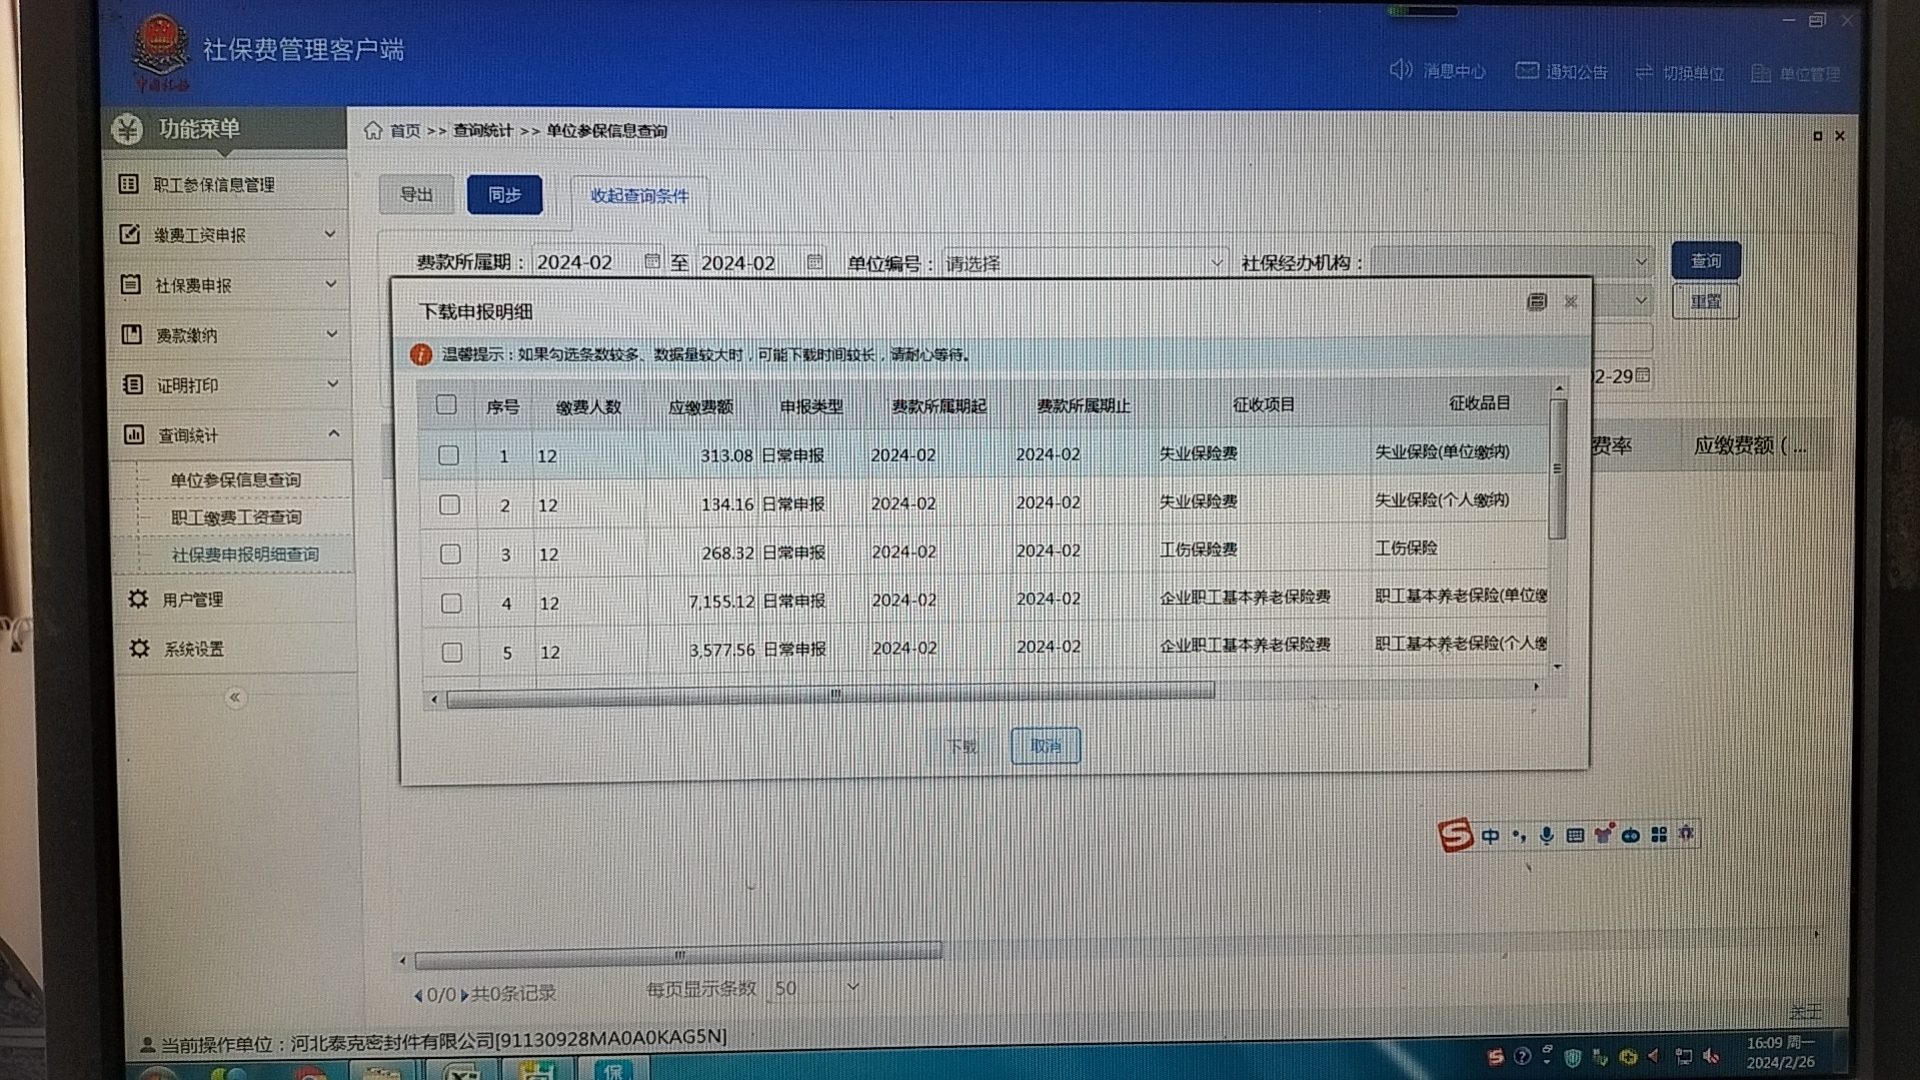Close the 下载申报明细 dialog
This screenshot has height=1080, width=1920.
1571,302
